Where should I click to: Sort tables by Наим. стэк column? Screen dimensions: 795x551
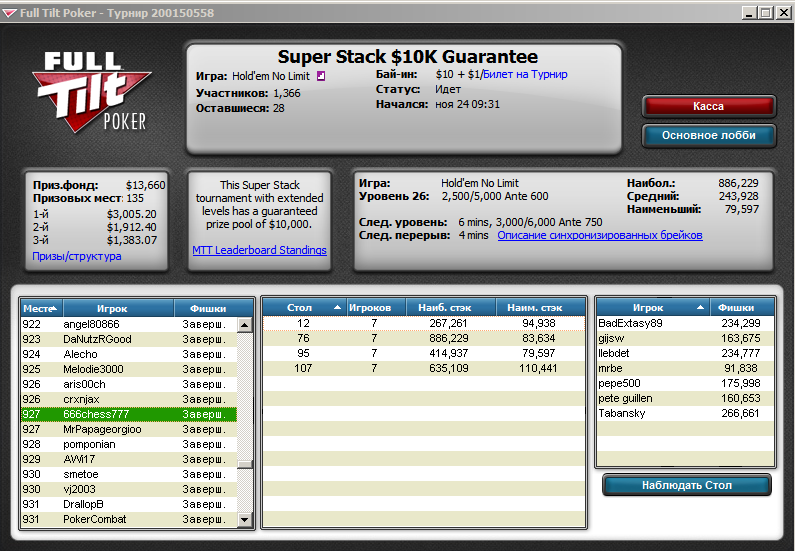(x=540, y=307)
